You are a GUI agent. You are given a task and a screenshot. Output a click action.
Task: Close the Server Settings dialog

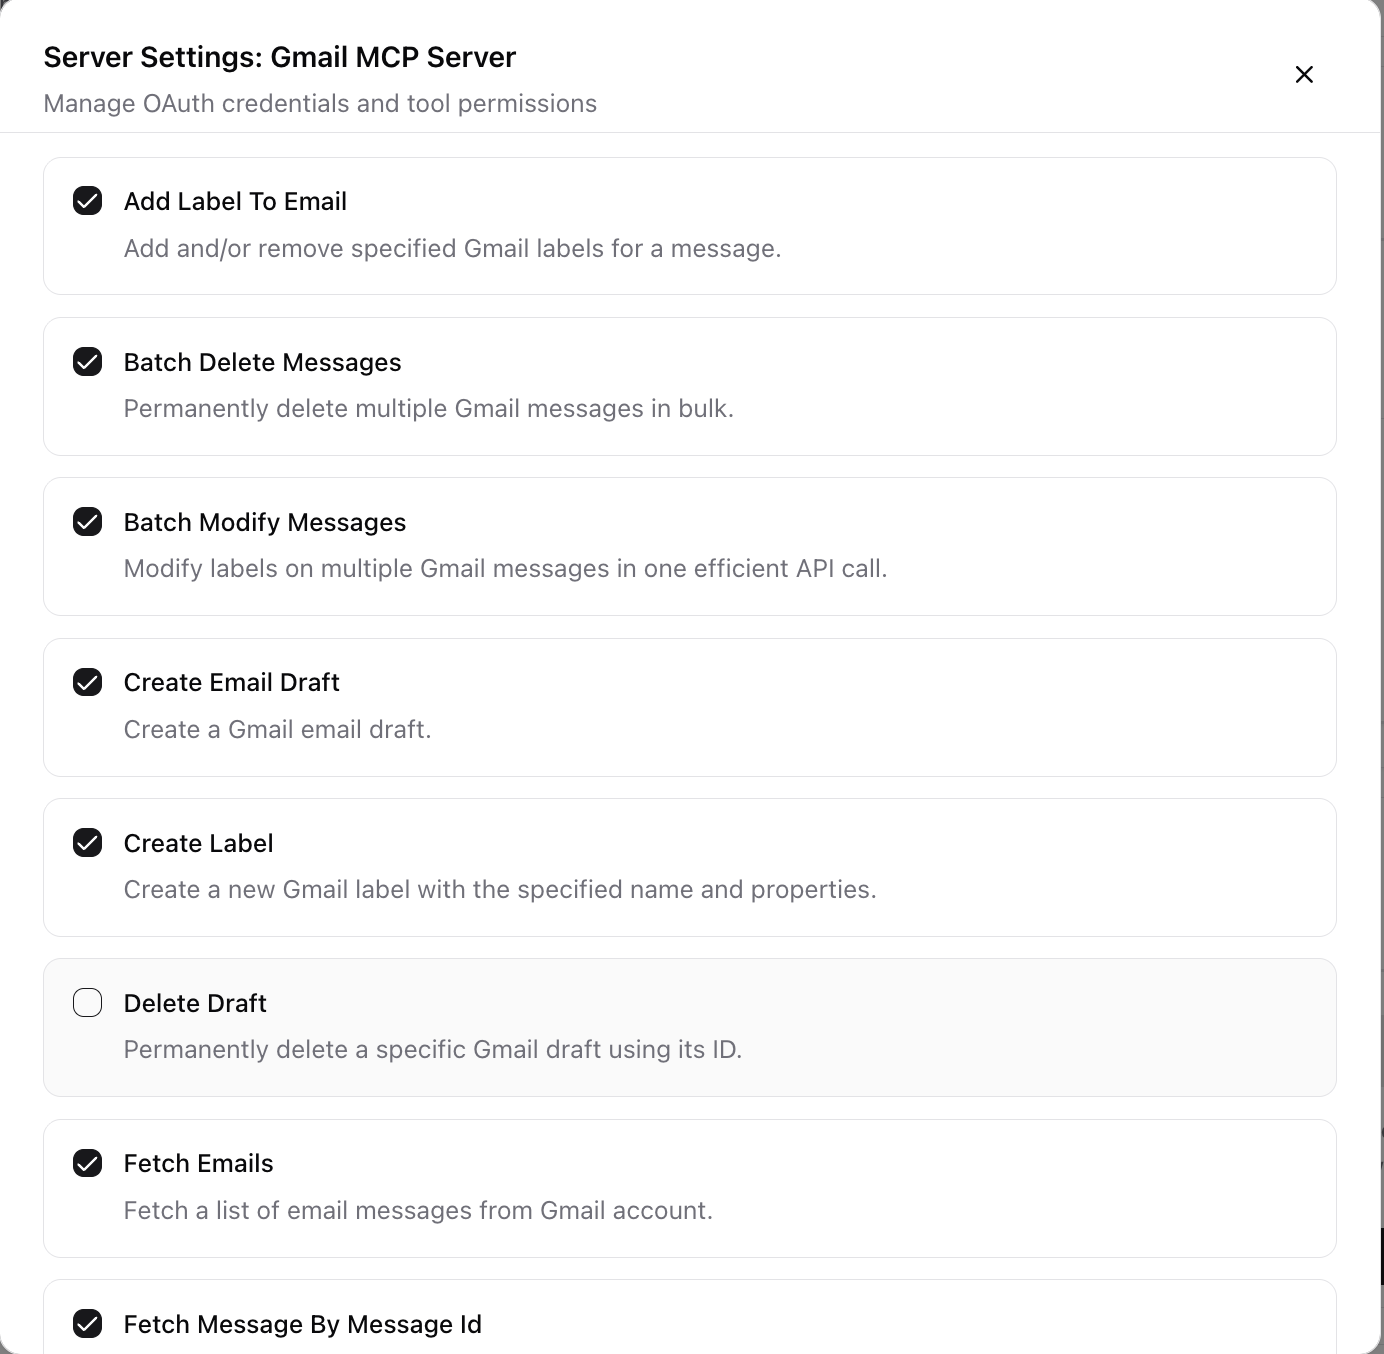pos(1304,74)
